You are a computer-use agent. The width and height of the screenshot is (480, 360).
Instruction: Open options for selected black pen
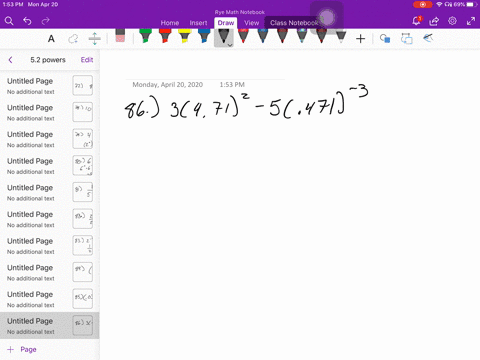(x=230, y=44)
